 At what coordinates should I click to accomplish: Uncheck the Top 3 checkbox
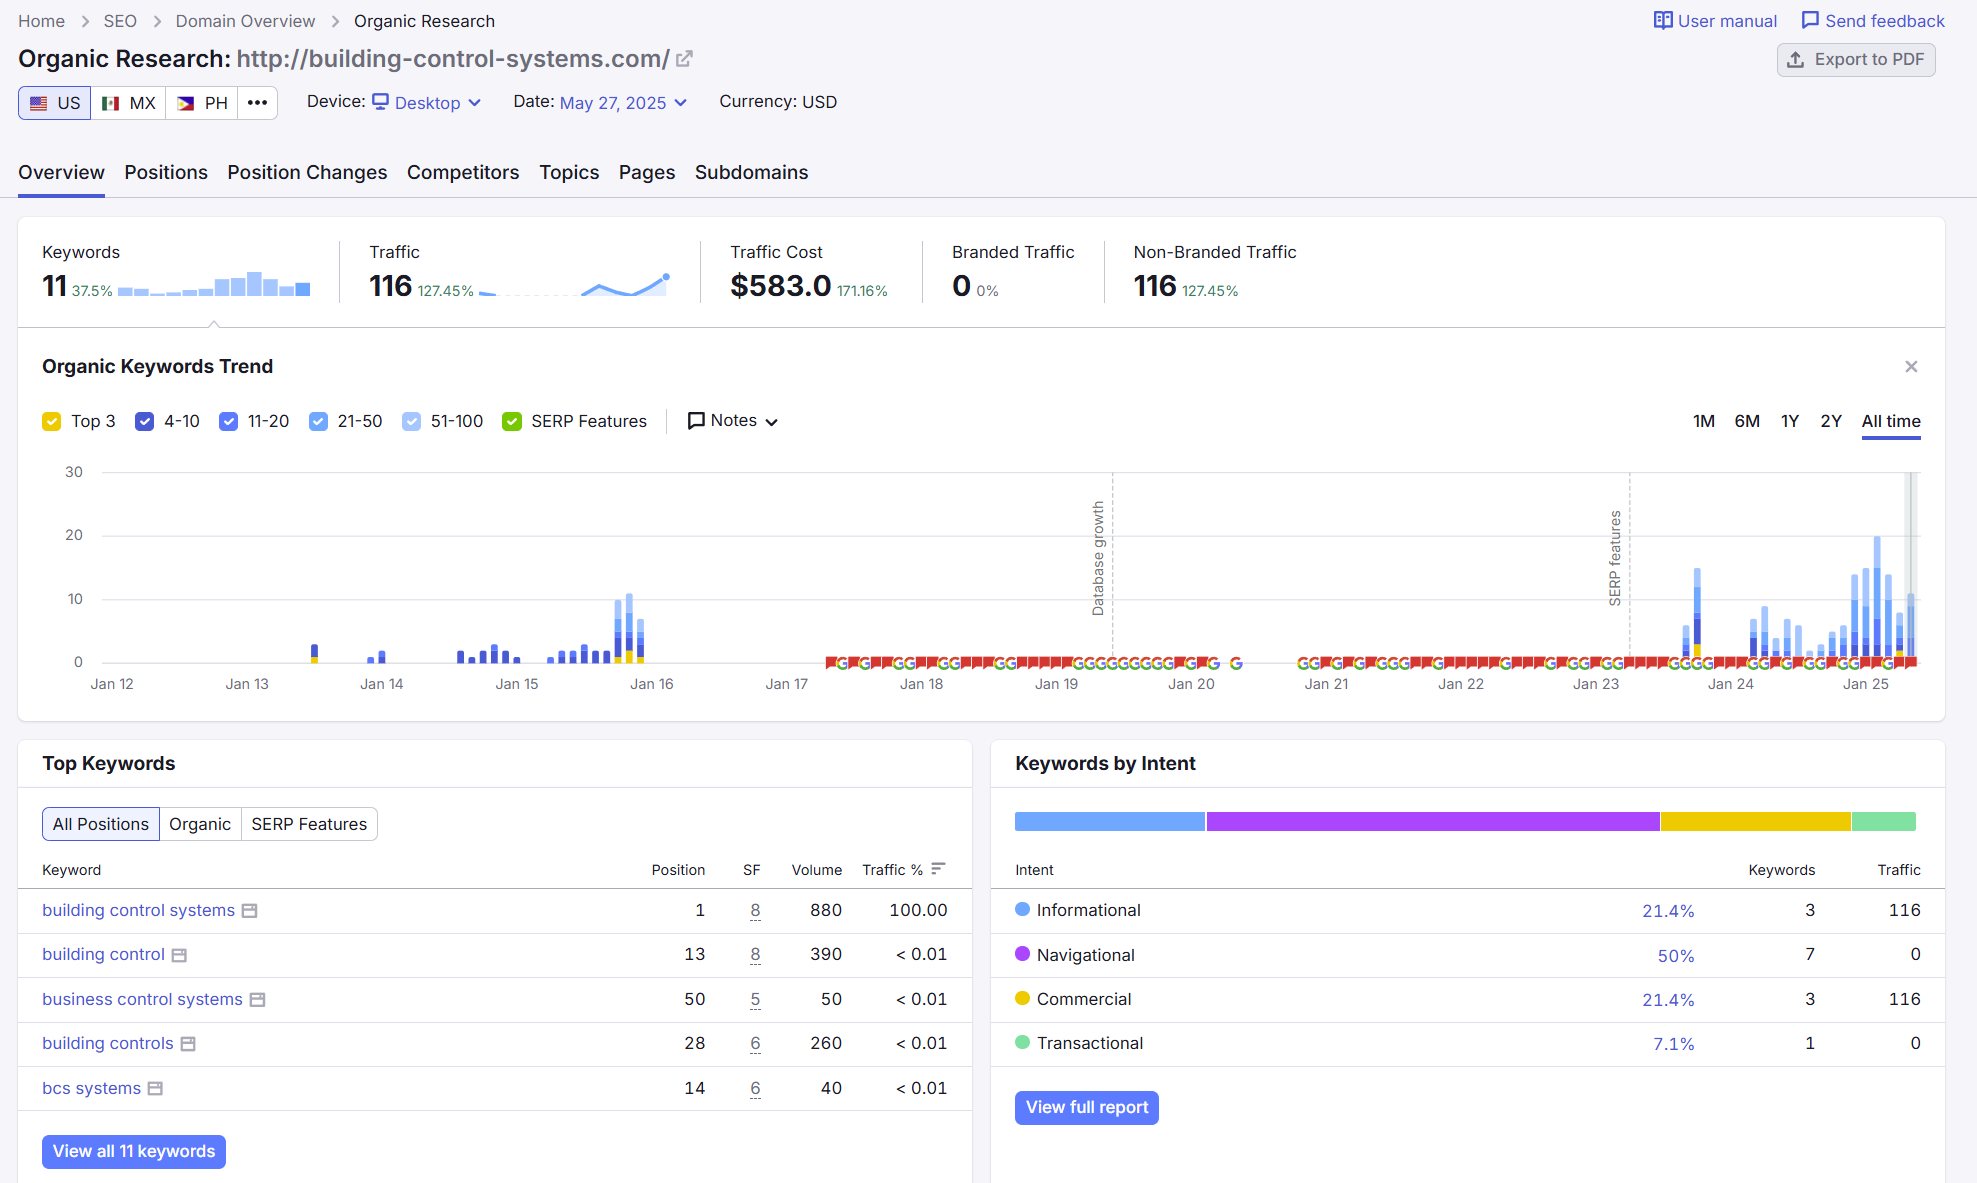[52, 422]
